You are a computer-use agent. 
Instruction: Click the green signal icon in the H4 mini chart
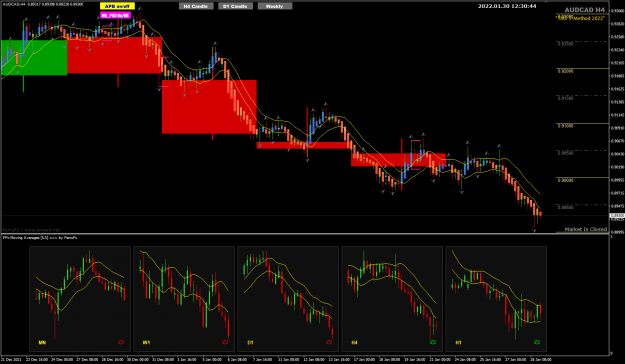click(x=433, y=342)
